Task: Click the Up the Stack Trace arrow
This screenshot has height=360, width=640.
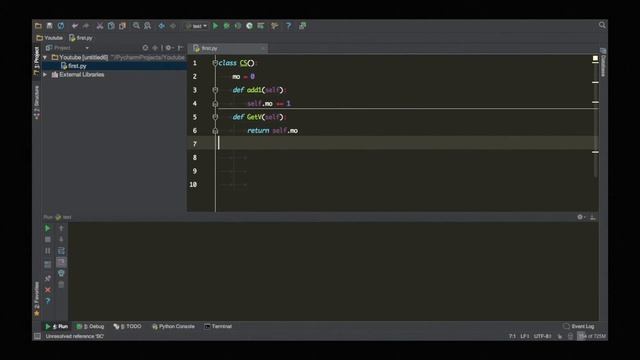Action: 61,228
